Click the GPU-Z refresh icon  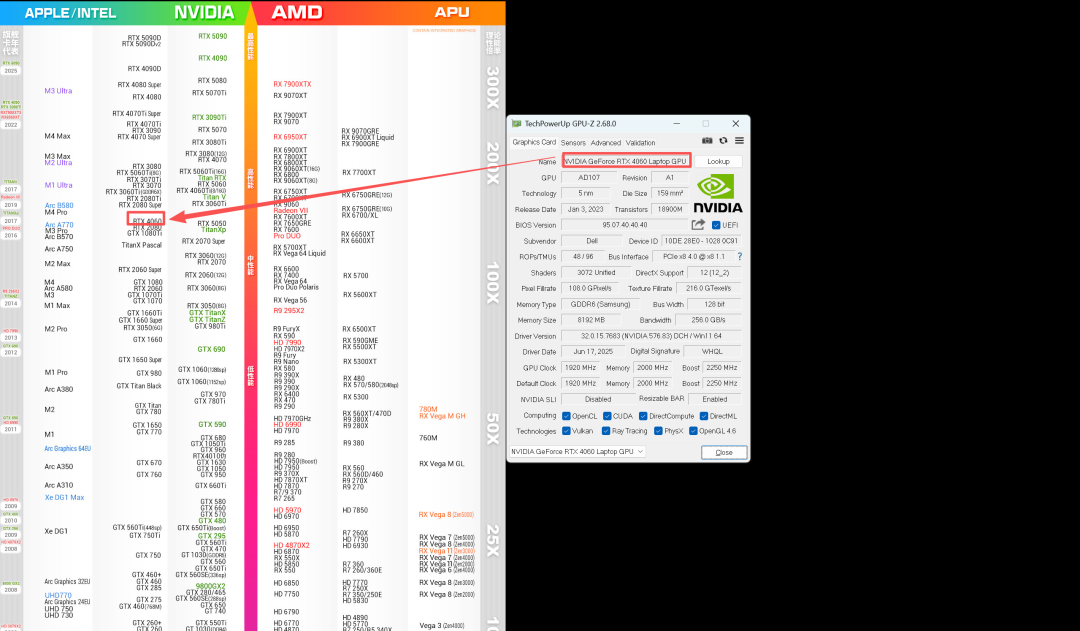(x=723, y=141)
